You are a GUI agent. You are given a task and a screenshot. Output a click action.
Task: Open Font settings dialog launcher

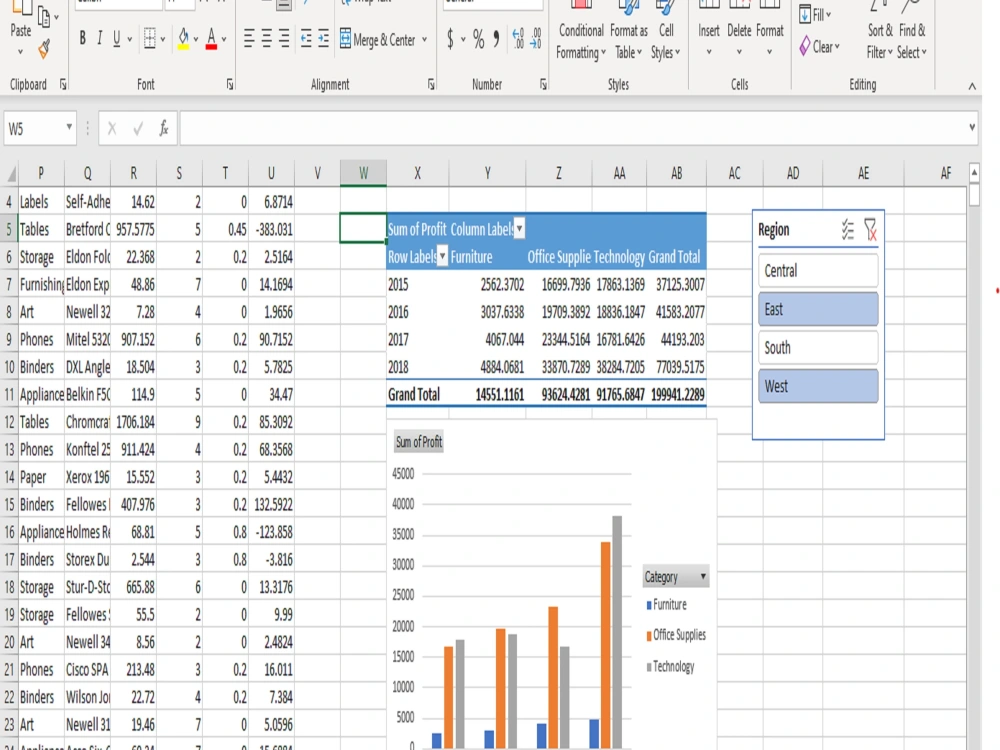230,84
